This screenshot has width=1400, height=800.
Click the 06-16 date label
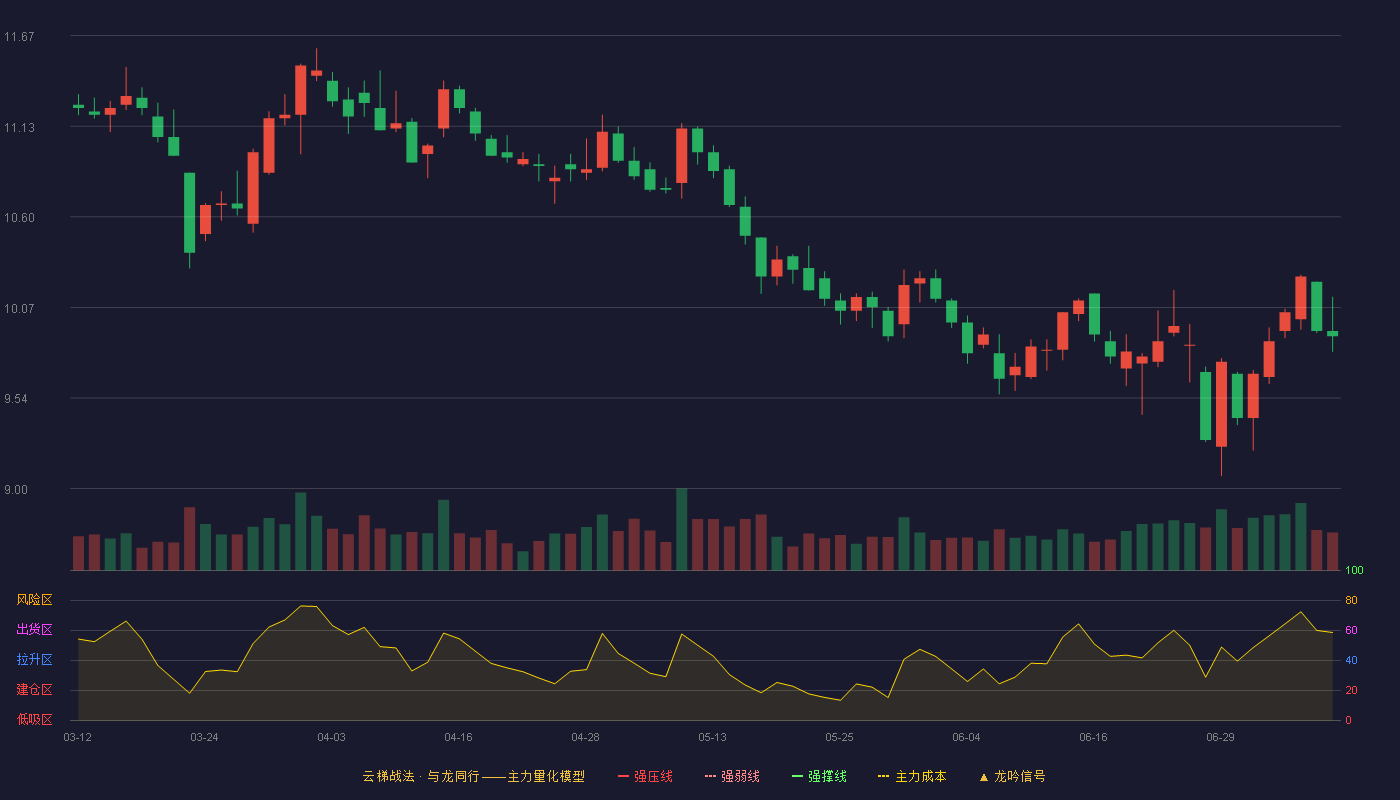(1093, 737)
